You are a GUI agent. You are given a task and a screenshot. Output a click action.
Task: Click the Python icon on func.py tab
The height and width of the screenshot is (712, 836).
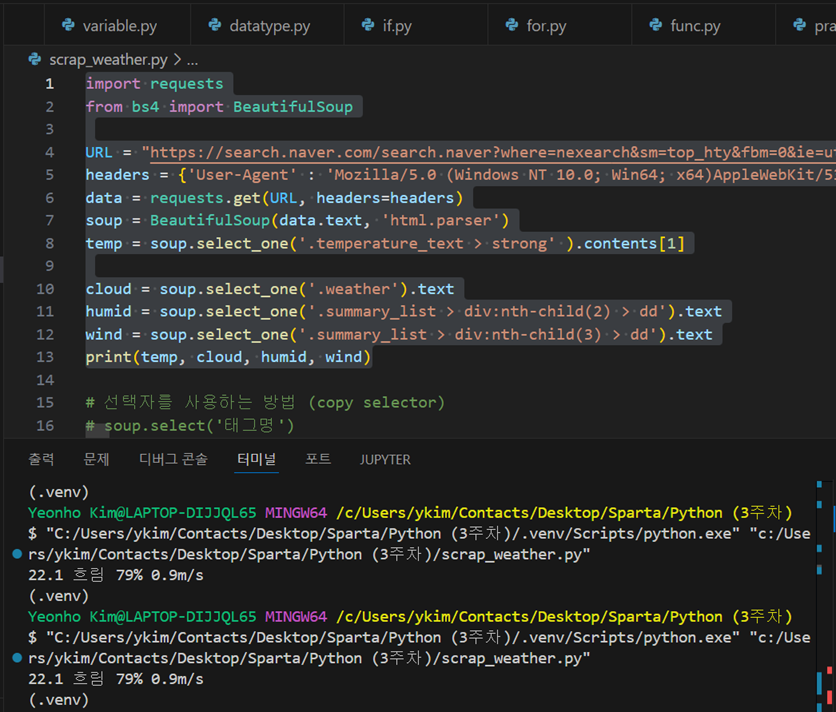pos(656,25)
